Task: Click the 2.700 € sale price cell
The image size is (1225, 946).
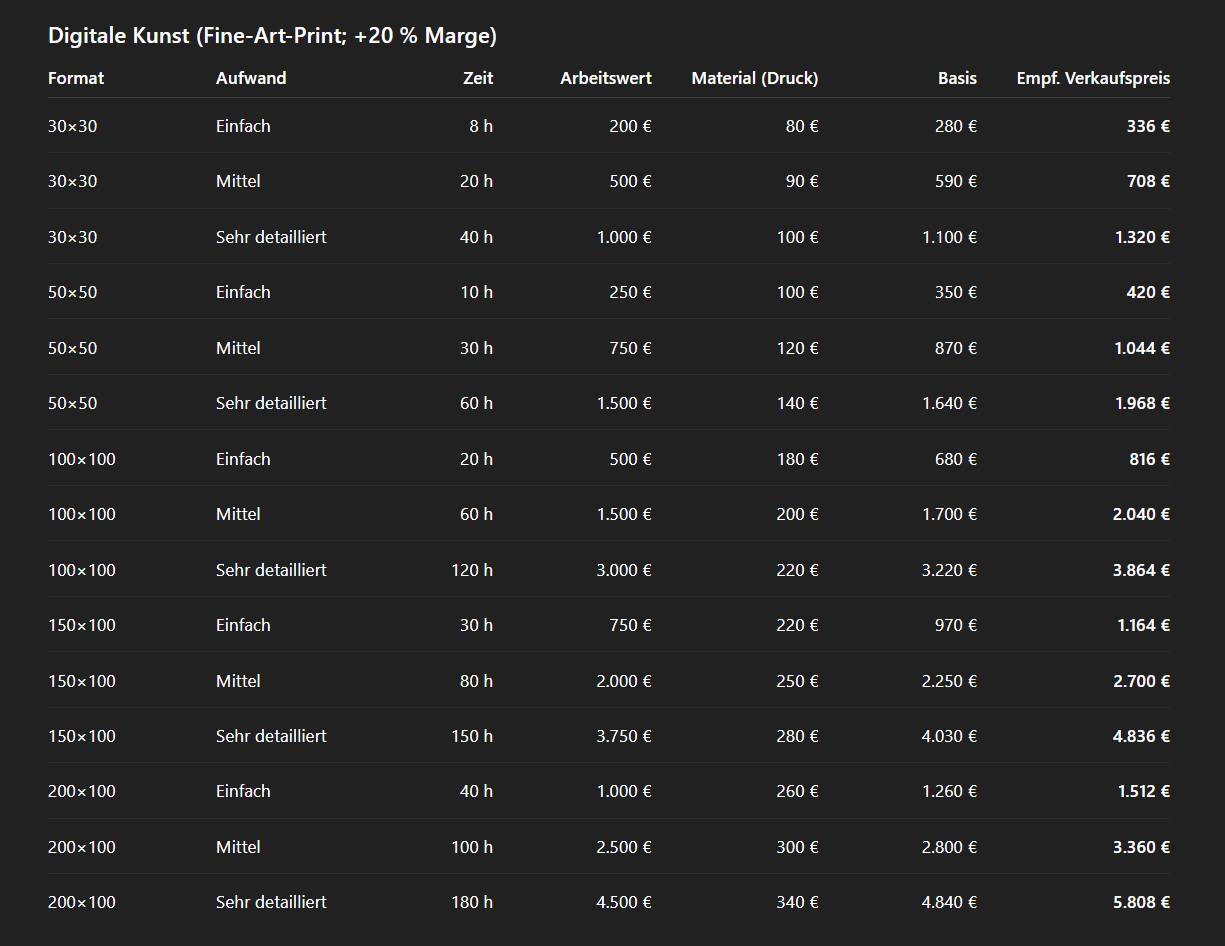Action: click(1142, 681)
